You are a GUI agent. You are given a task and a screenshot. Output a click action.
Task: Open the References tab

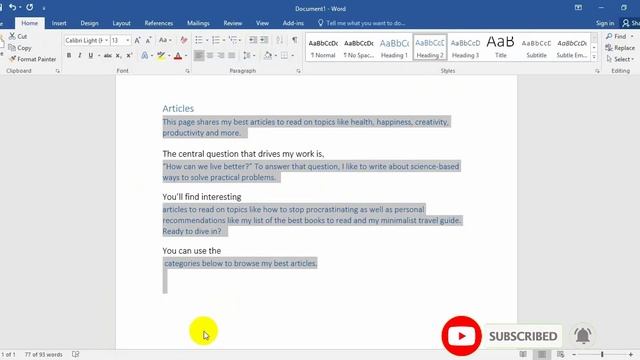[159, 23]
